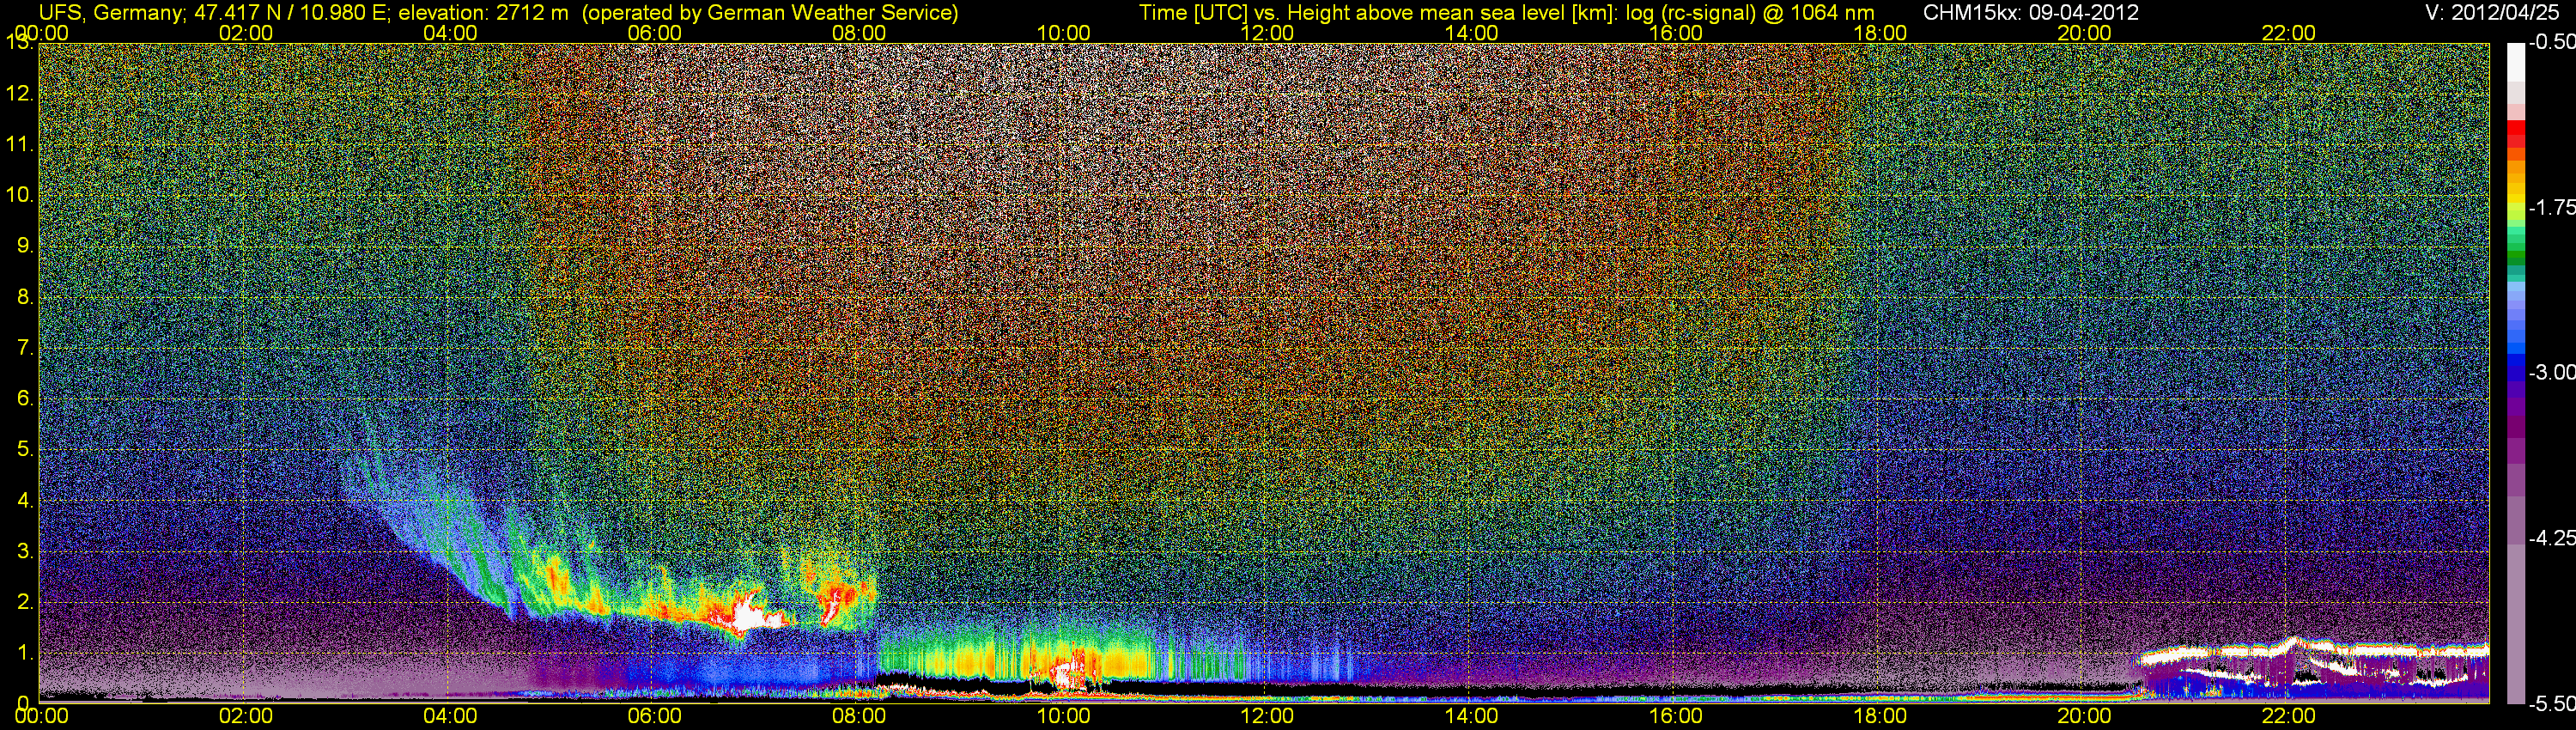Click the '14:00' label on the bottom time axis

(x=1472, y=717)
